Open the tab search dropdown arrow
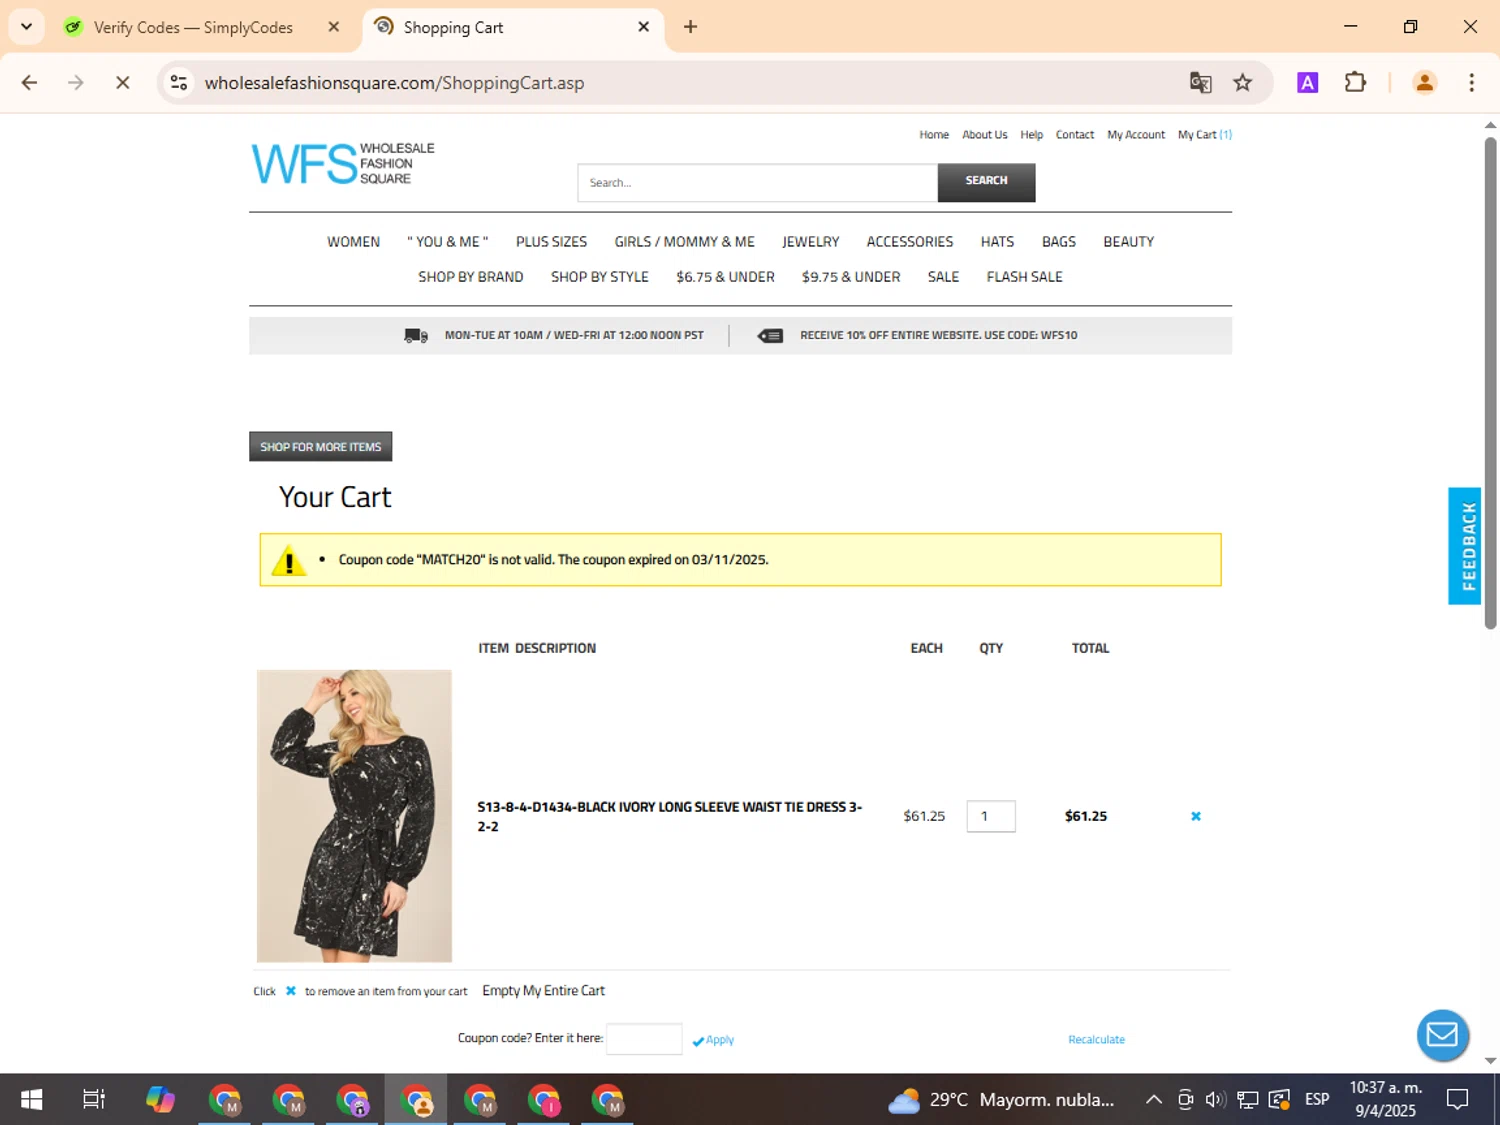 26,27
